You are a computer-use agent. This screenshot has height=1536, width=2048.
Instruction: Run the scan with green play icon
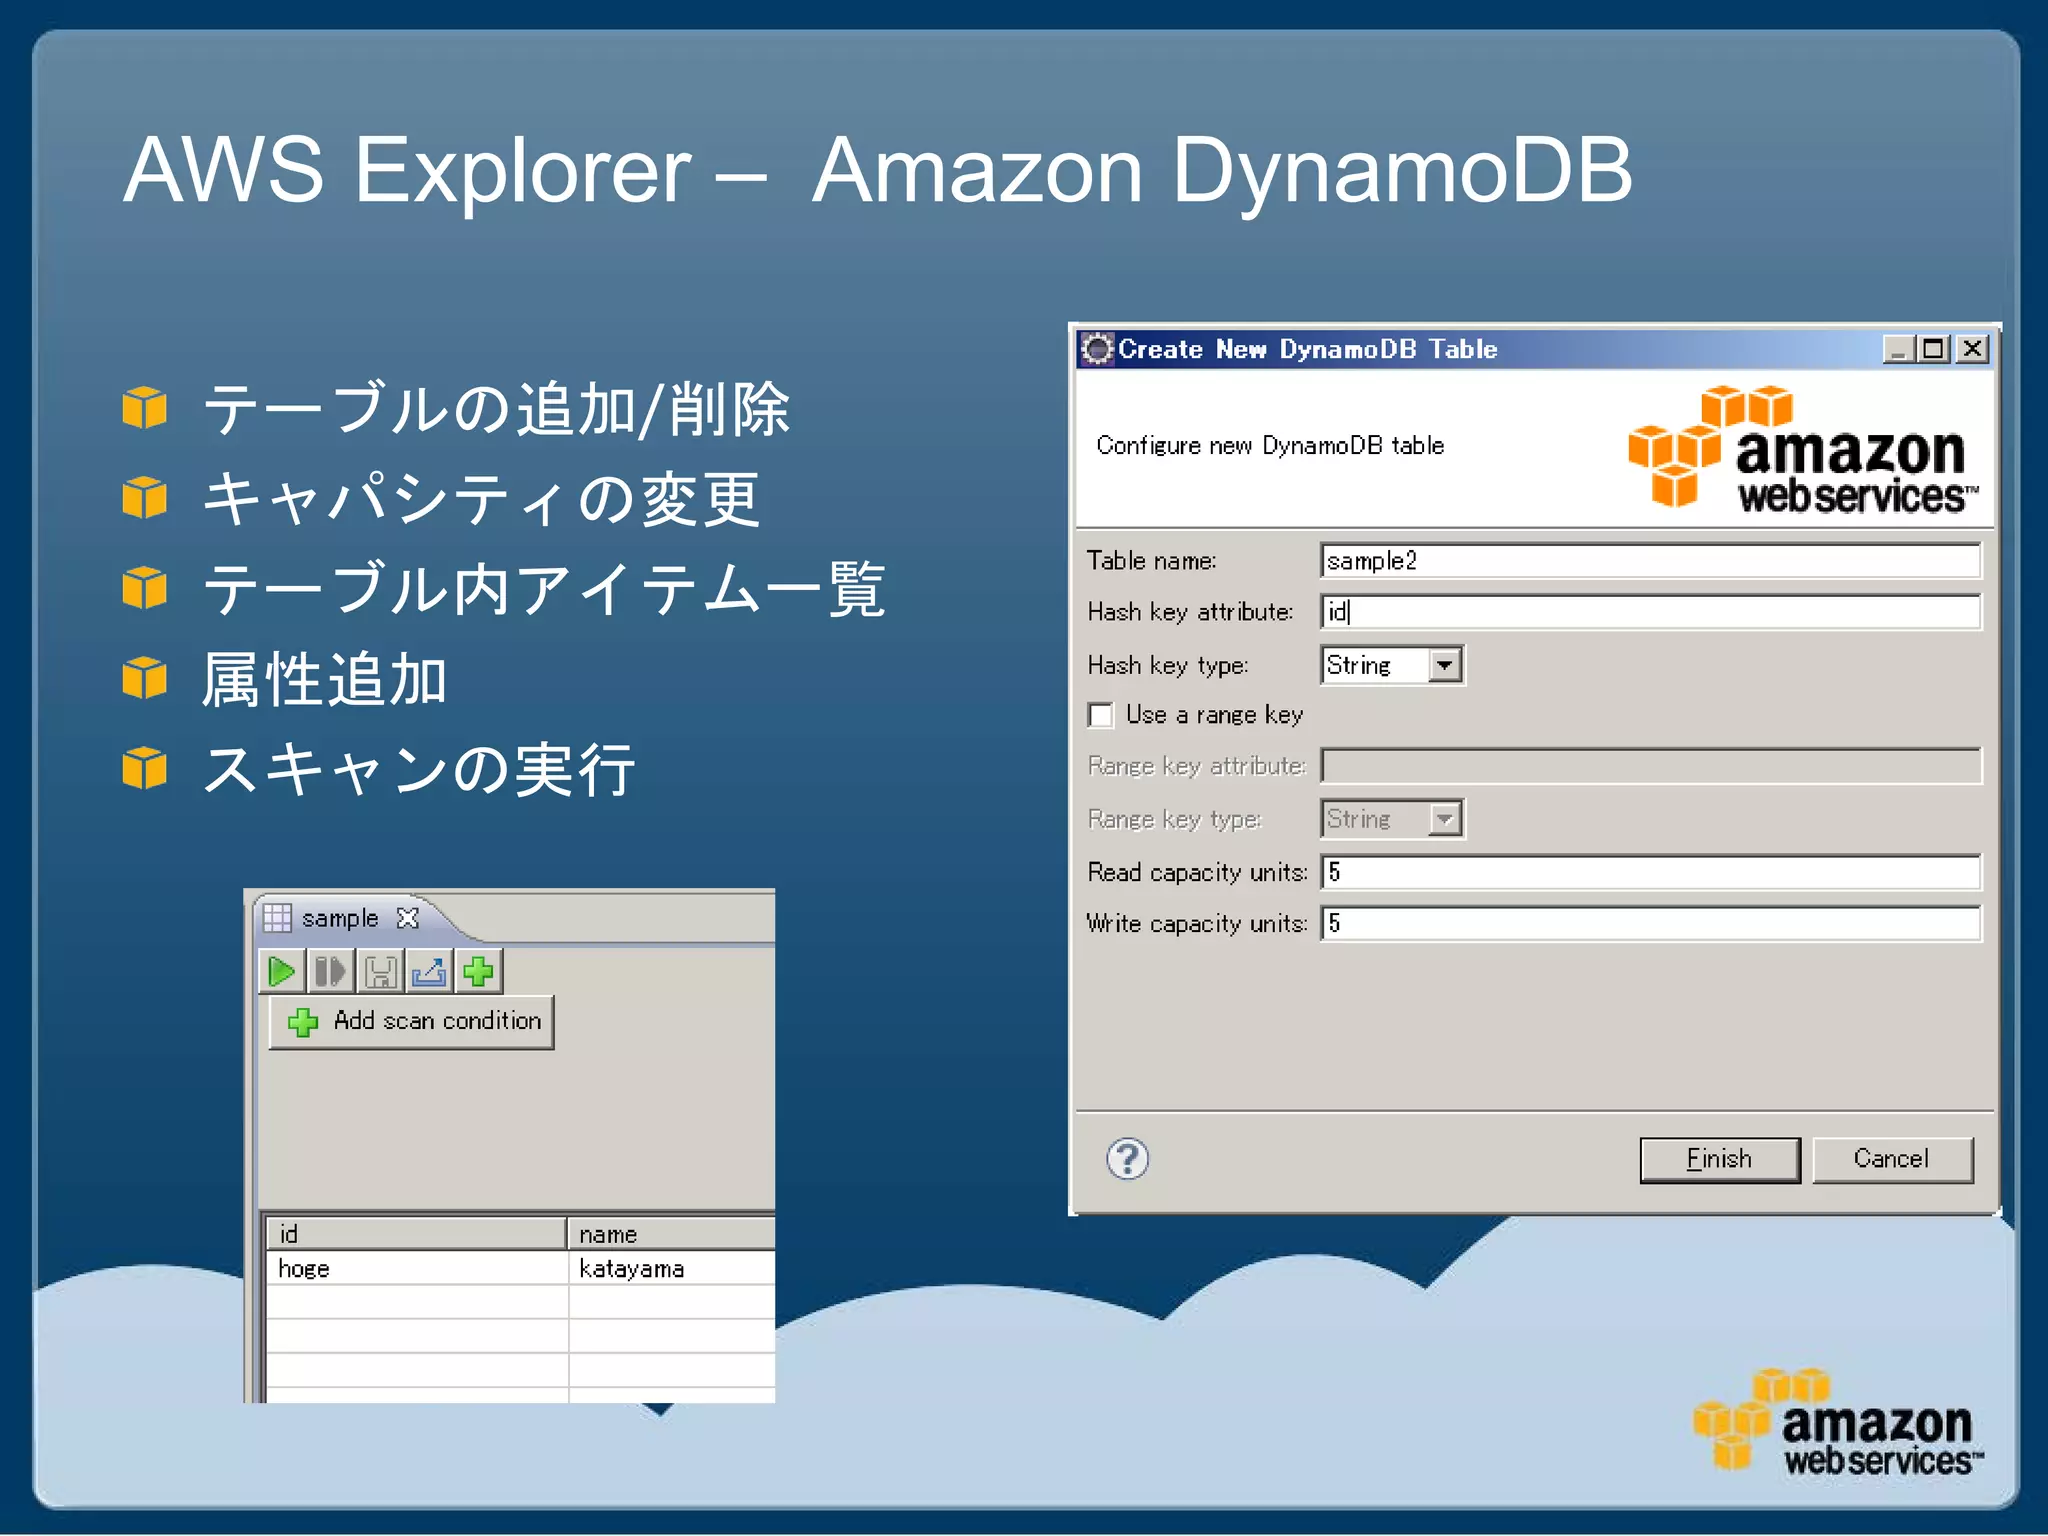[x=282, y=971]
